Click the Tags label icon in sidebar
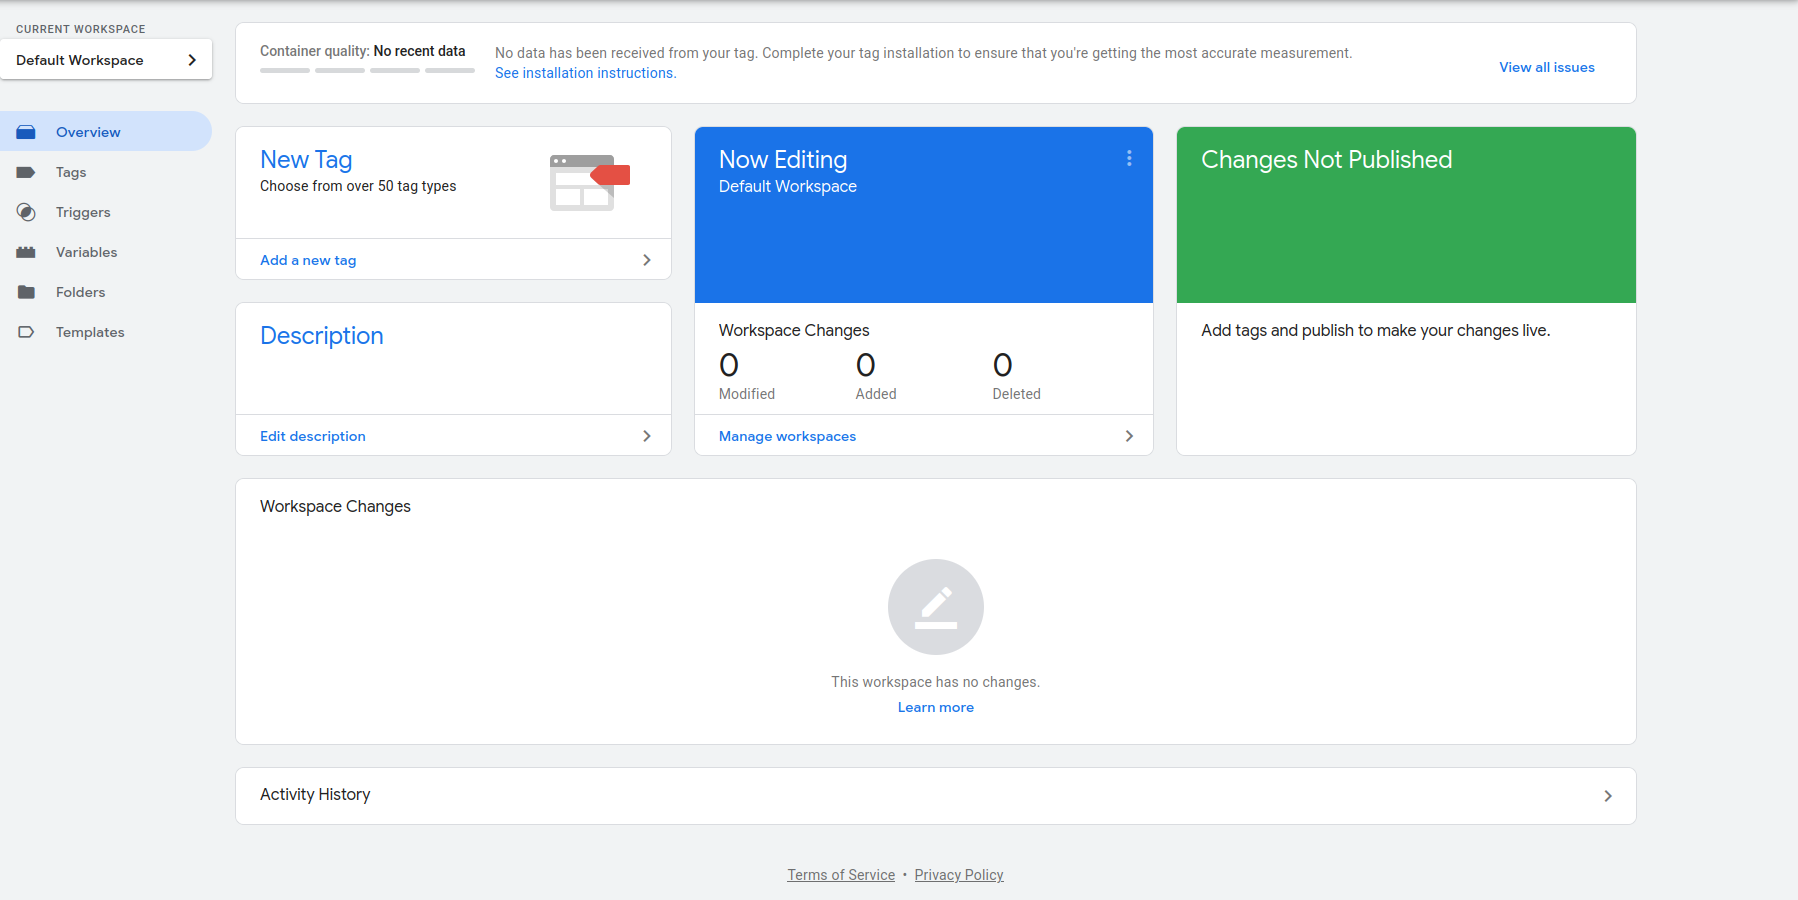 pyautogui.click(x=26, y=172)
